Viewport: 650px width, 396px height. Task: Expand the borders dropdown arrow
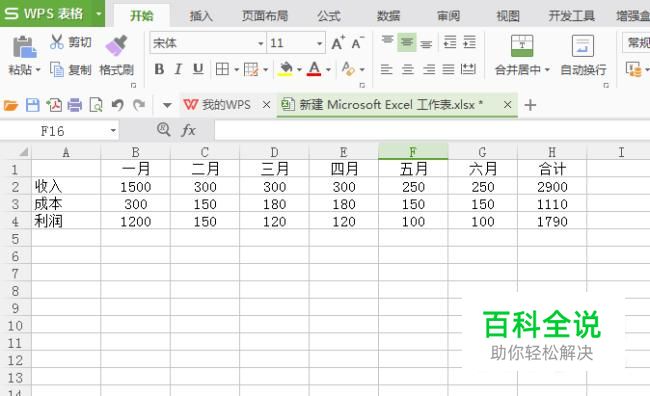237,69
